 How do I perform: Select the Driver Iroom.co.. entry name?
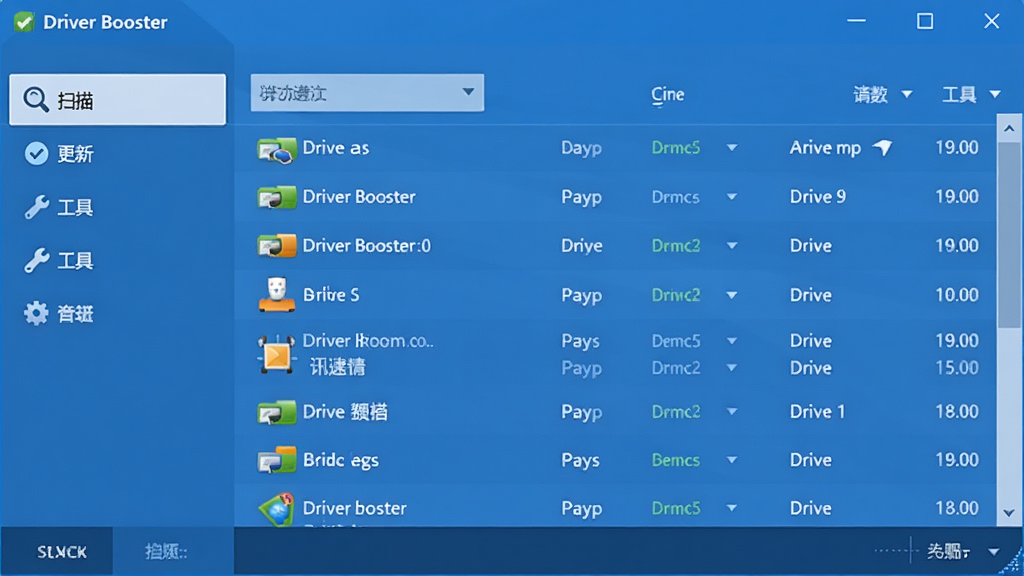tap(368, 340)
